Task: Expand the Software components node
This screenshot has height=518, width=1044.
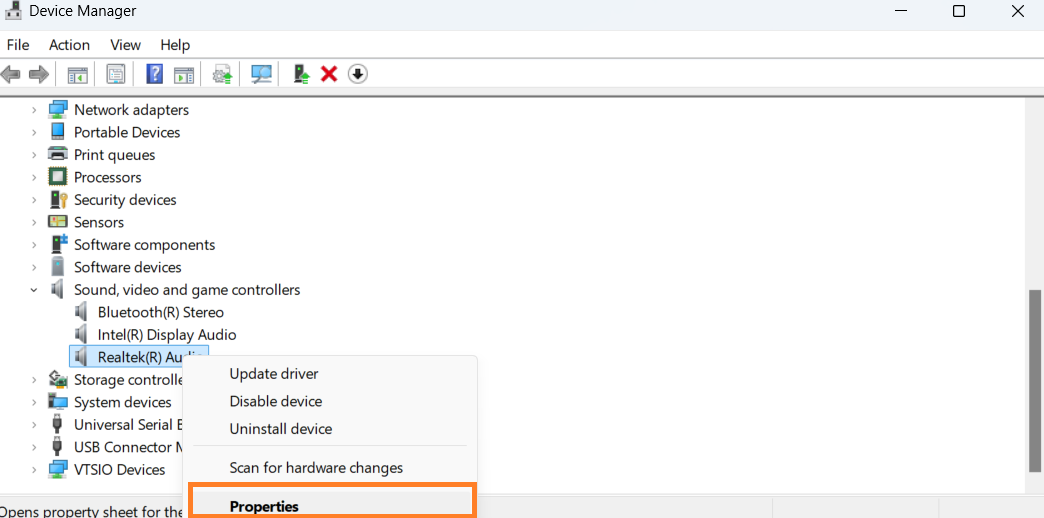Action: coord(34,245)
